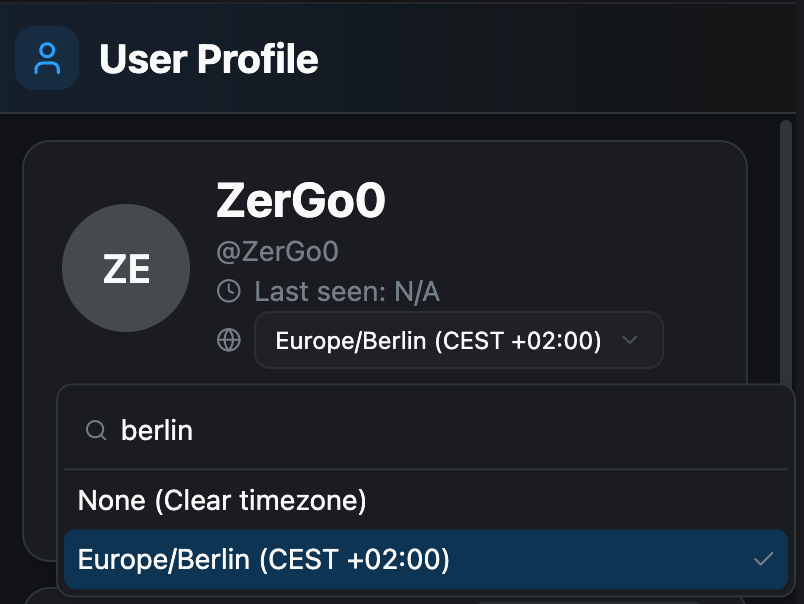Viewport: 804px width, 604px height.
Task: Click inside the berlin search field
Action: click(300, 430)
